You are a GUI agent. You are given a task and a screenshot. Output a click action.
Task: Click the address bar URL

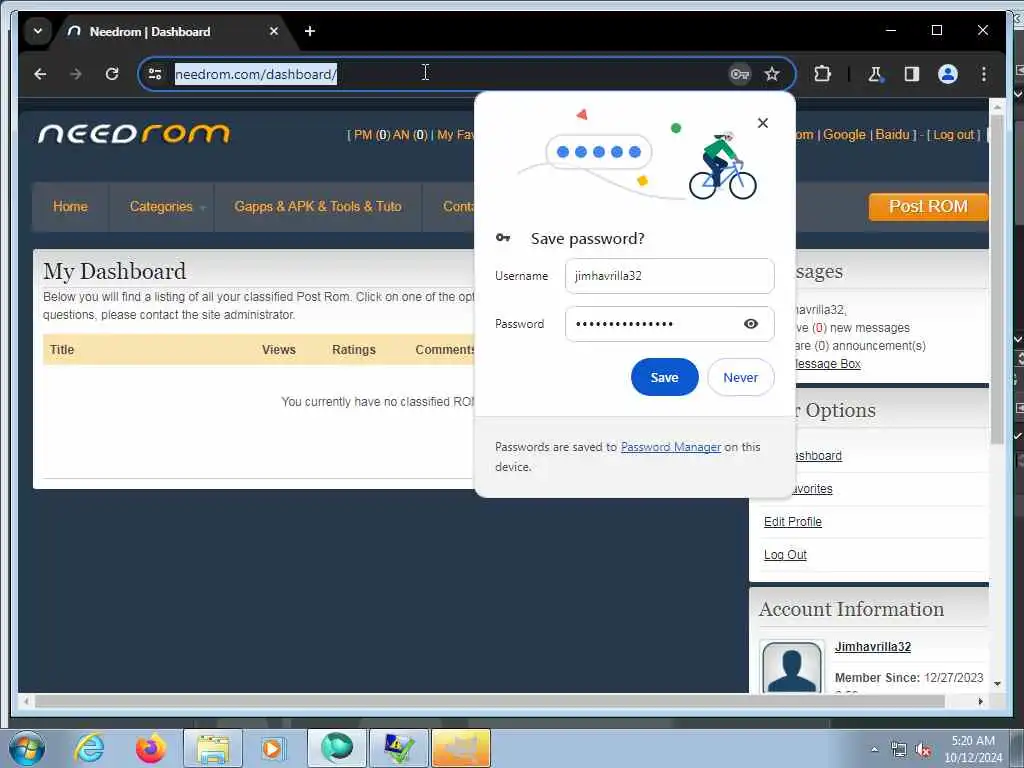[x=255, y=74]
